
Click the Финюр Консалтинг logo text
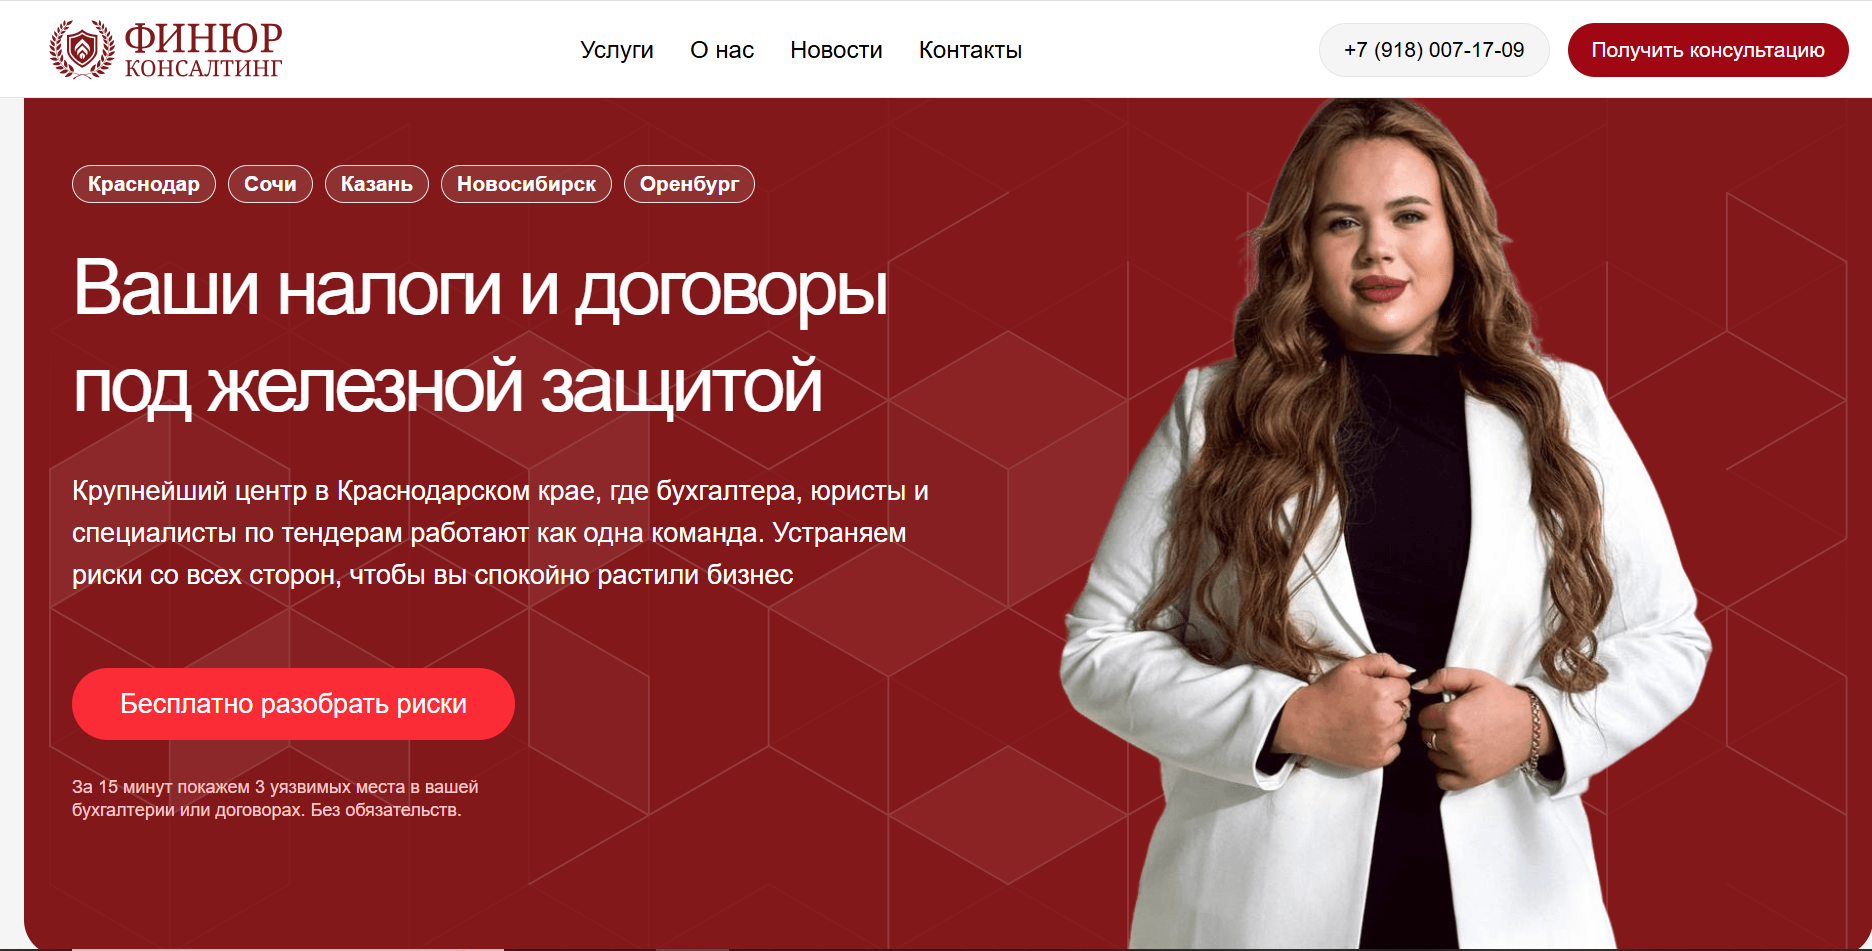(204, 49)
